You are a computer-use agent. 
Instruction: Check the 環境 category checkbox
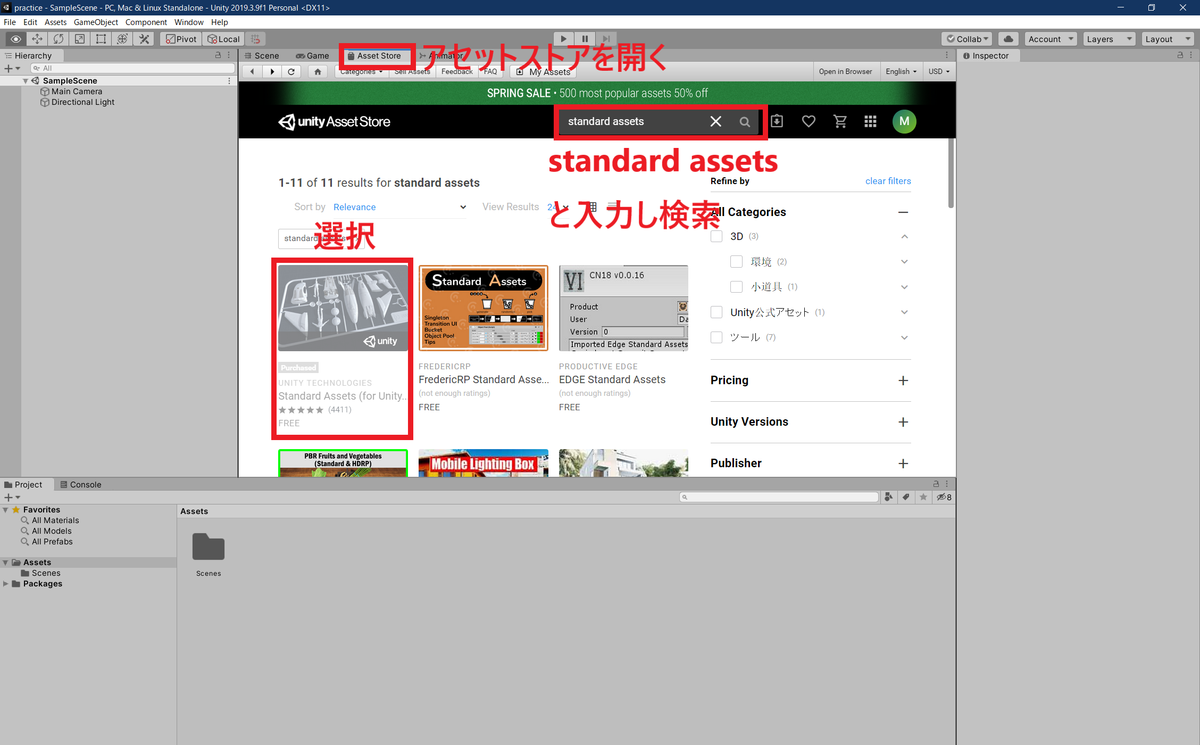[736, 261]
